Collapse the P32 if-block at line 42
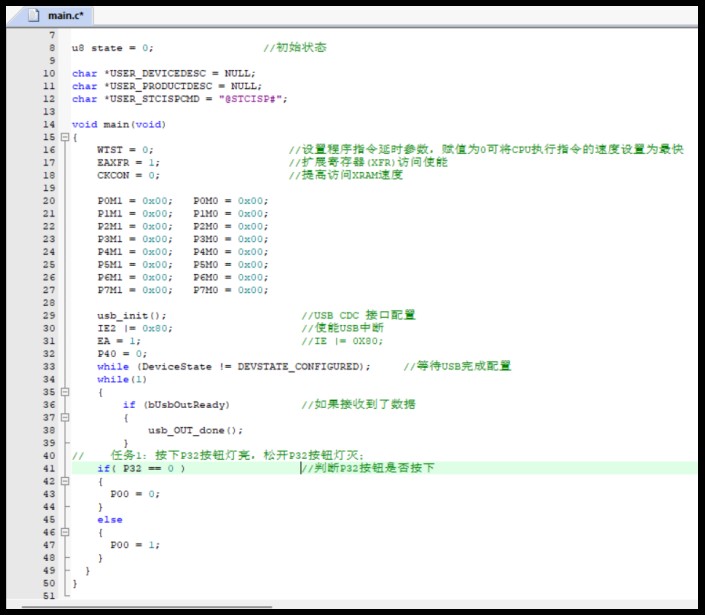The width and height of the screenshot is (705, 615). (65, 481)
